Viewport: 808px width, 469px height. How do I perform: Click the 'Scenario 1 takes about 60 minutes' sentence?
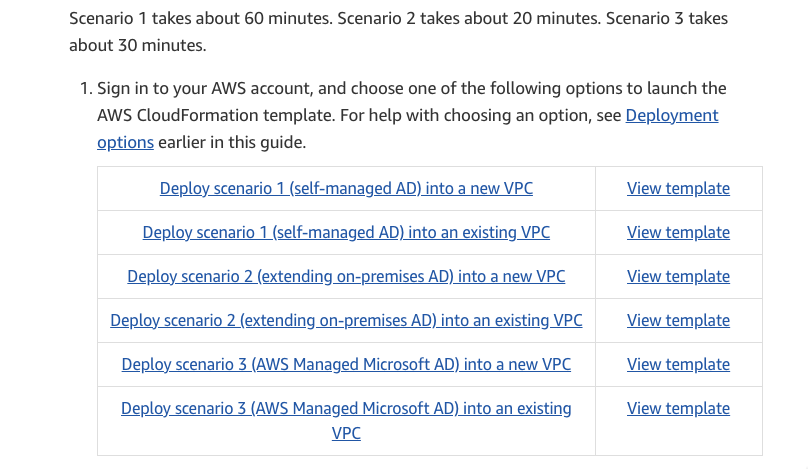pos(201,19)
